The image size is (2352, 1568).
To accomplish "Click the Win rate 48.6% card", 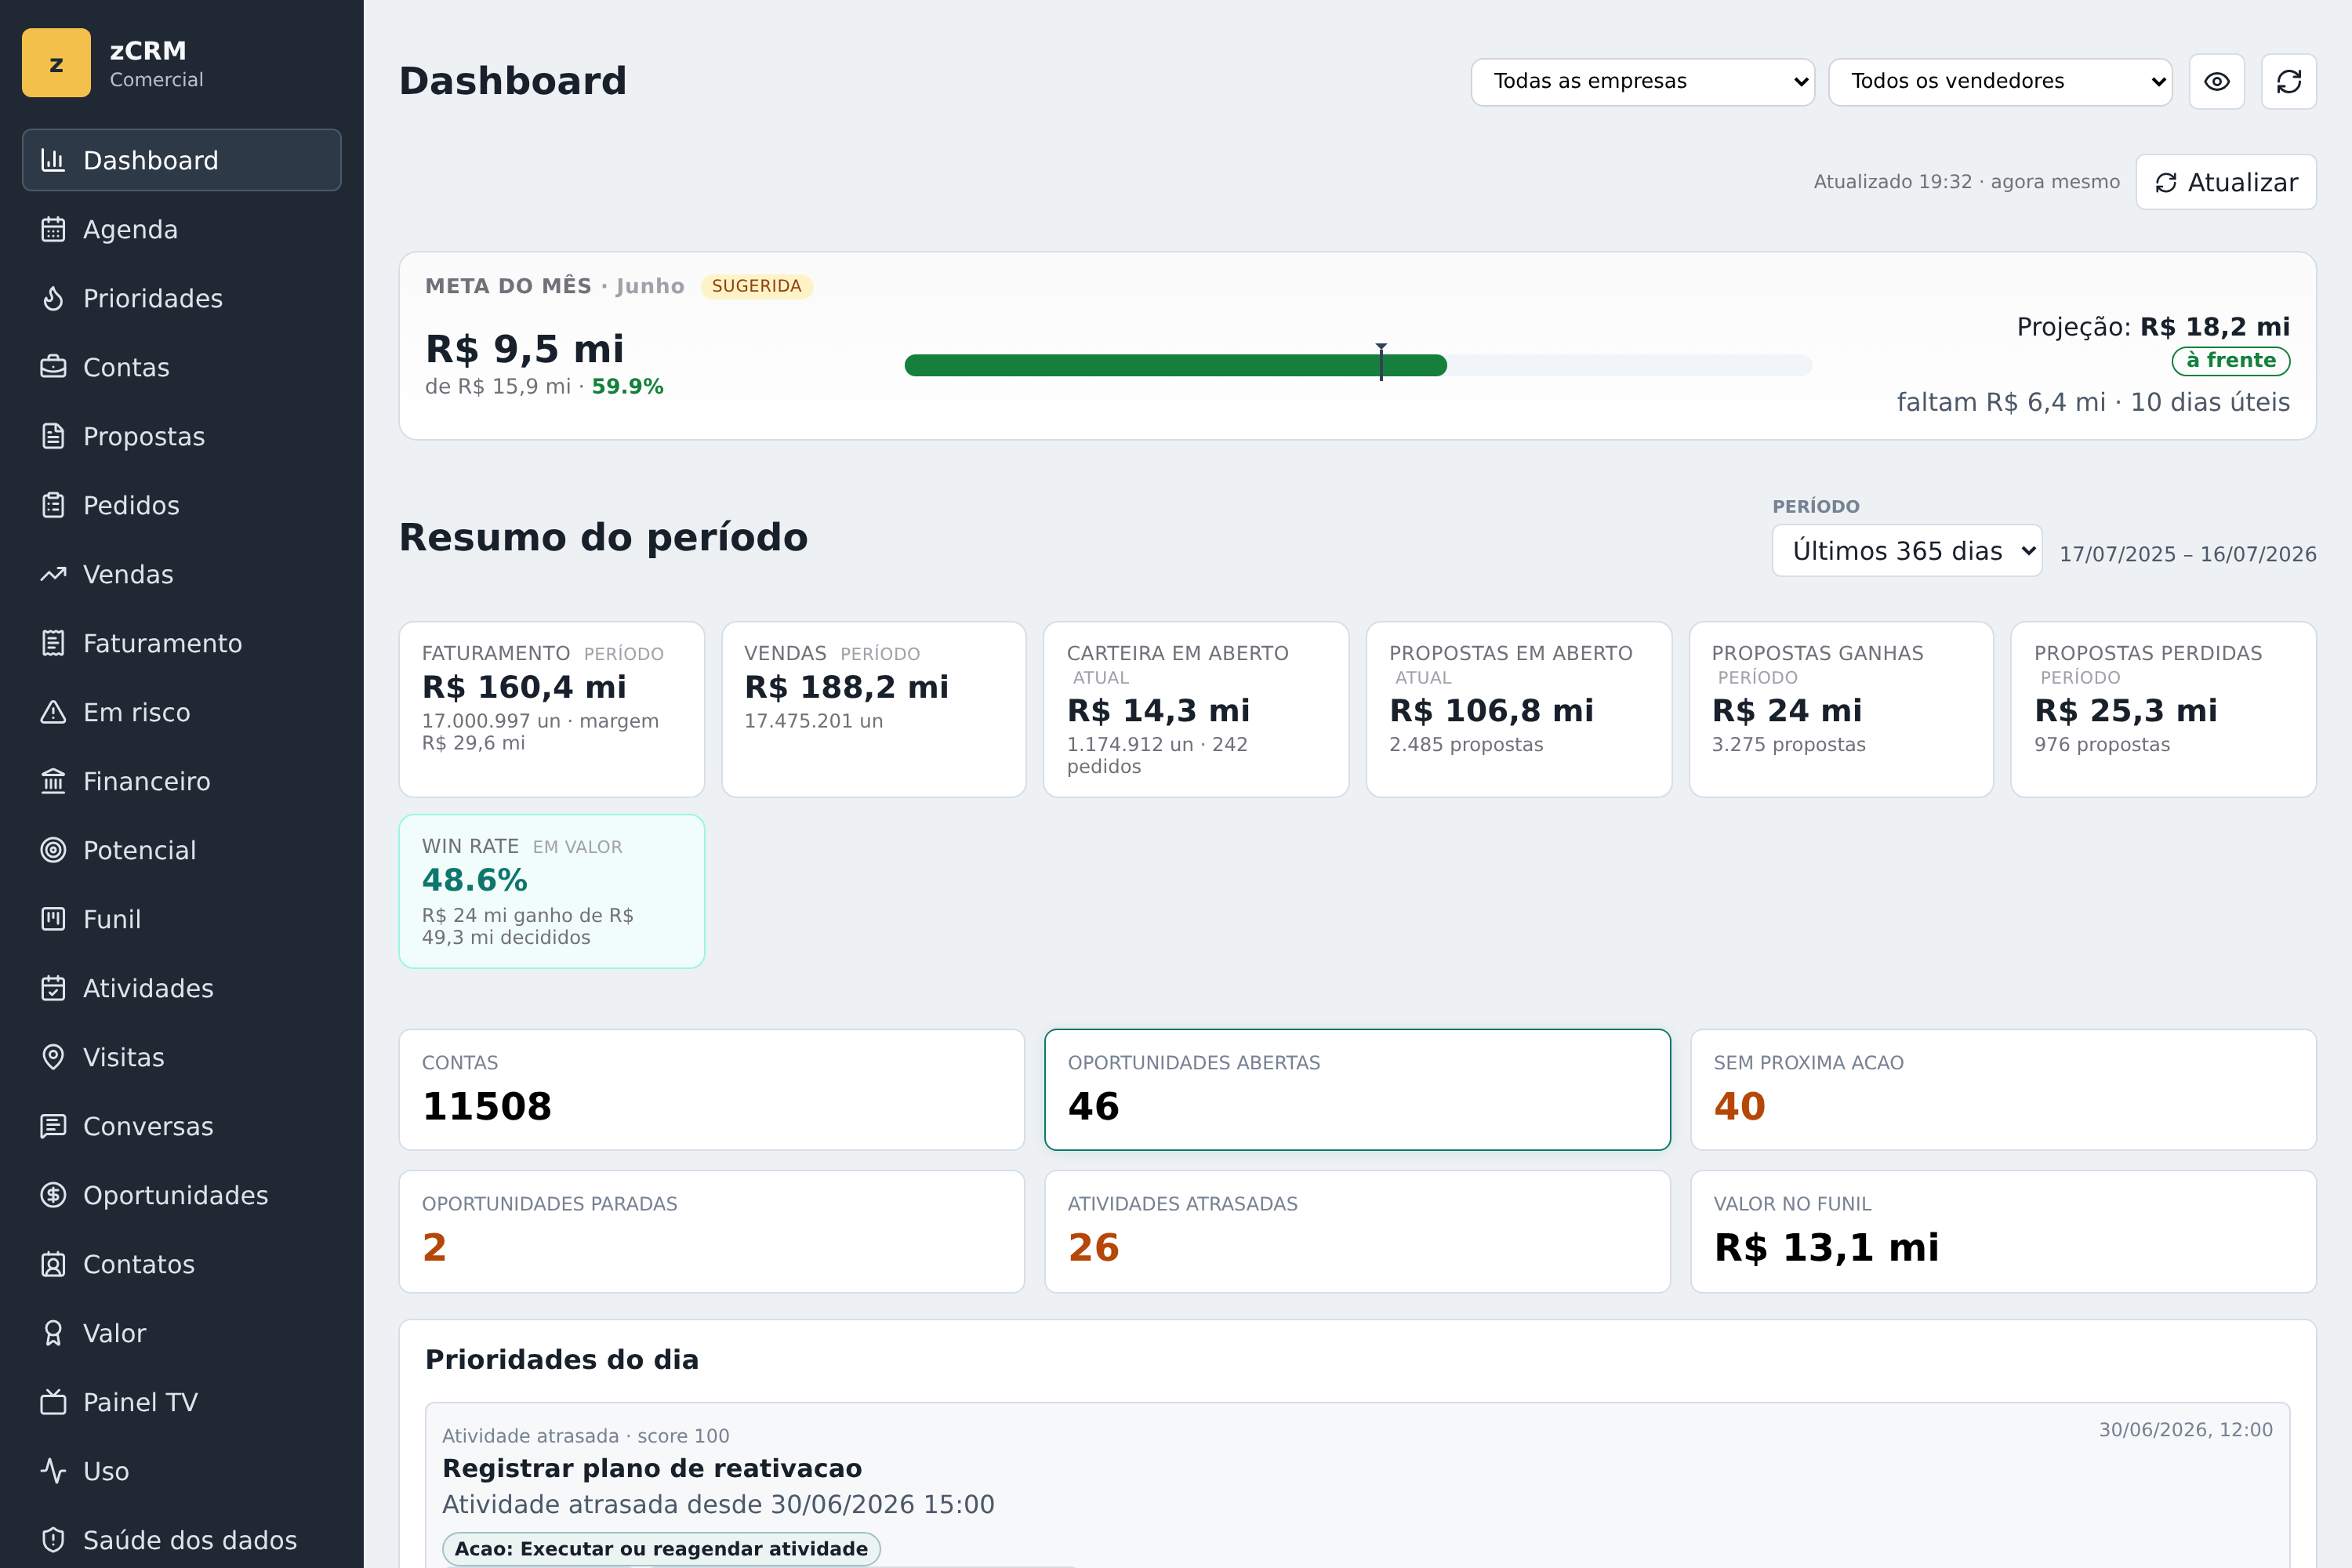I will [x=552, y=891].
